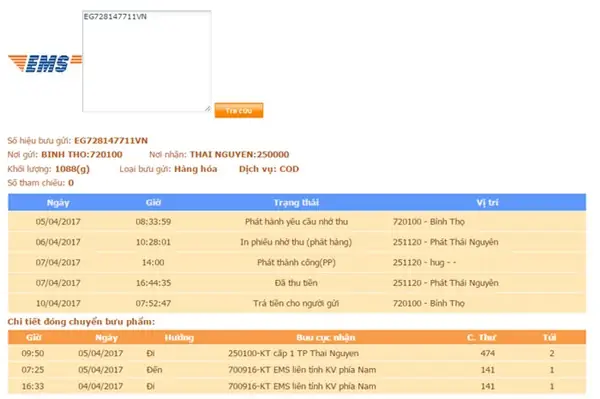Click status In phiếu nhờ thu (phát hàng)

pos(296,242)
